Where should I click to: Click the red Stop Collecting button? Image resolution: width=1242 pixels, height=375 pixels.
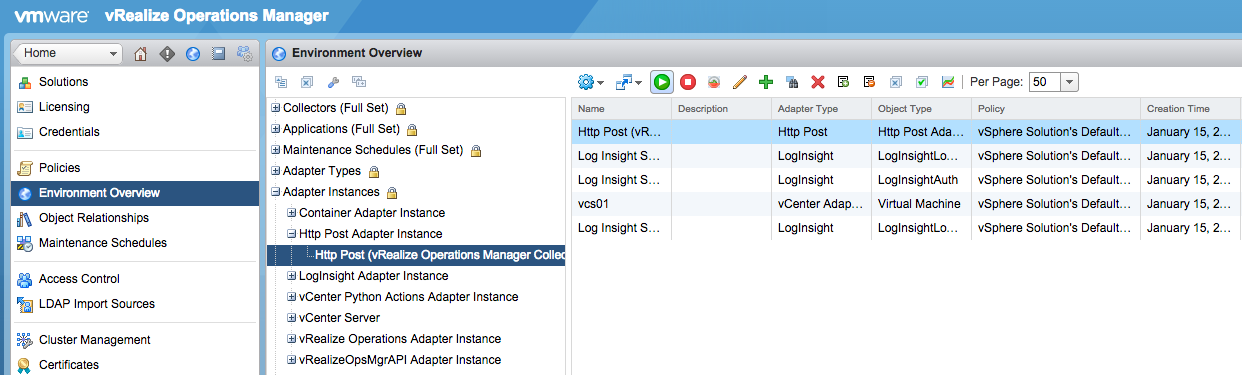pos(688,82)
